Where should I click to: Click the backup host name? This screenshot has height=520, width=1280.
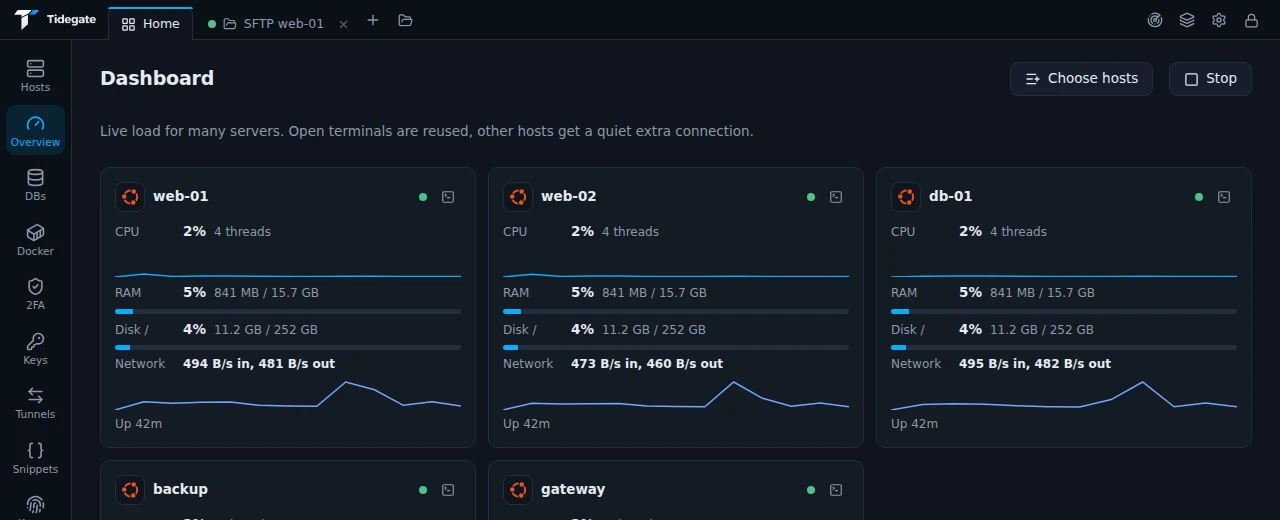coord(180,490)
